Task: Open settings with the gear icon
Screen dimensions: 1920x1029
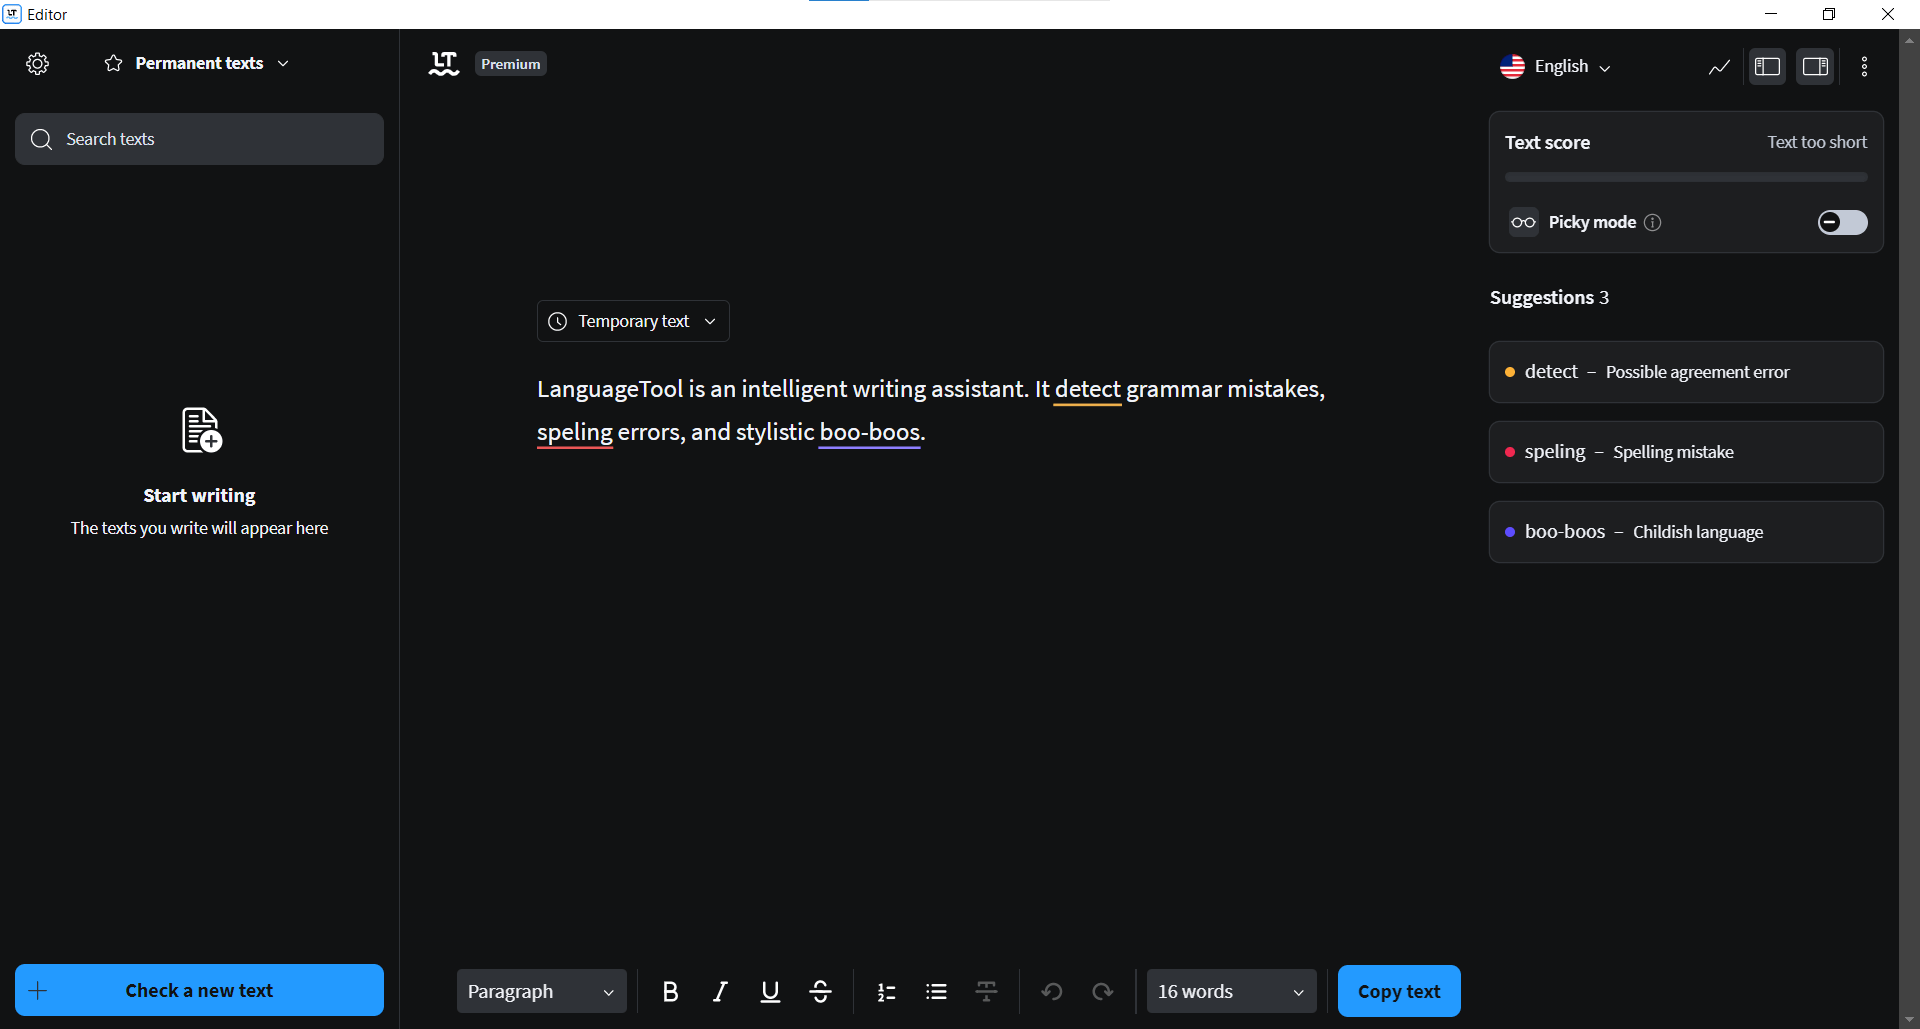Action: tap(37, 64)
